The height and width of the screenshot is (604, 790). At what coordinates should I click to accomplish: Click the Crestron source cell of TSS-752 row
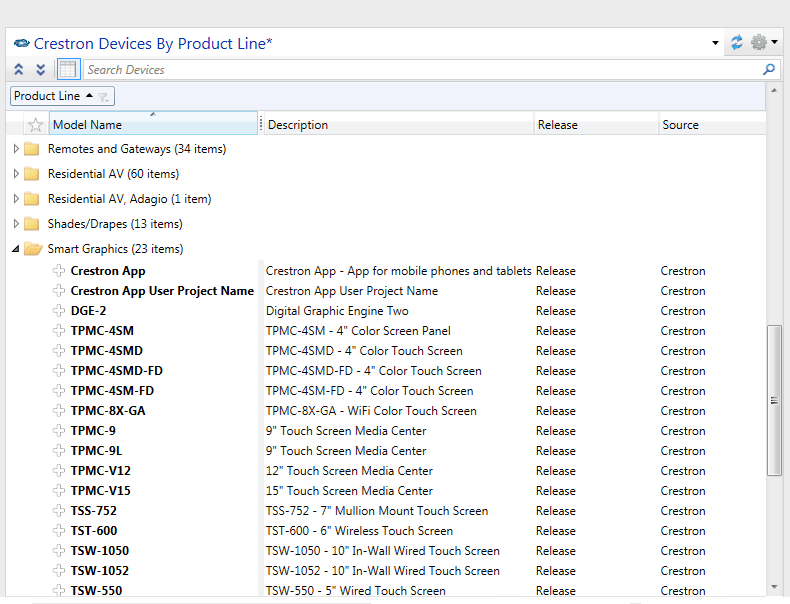pos(683,511)
